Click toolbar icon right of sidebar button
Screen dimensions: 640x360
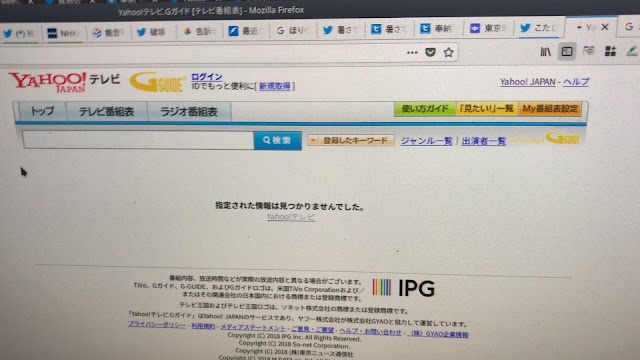(589, 51)
